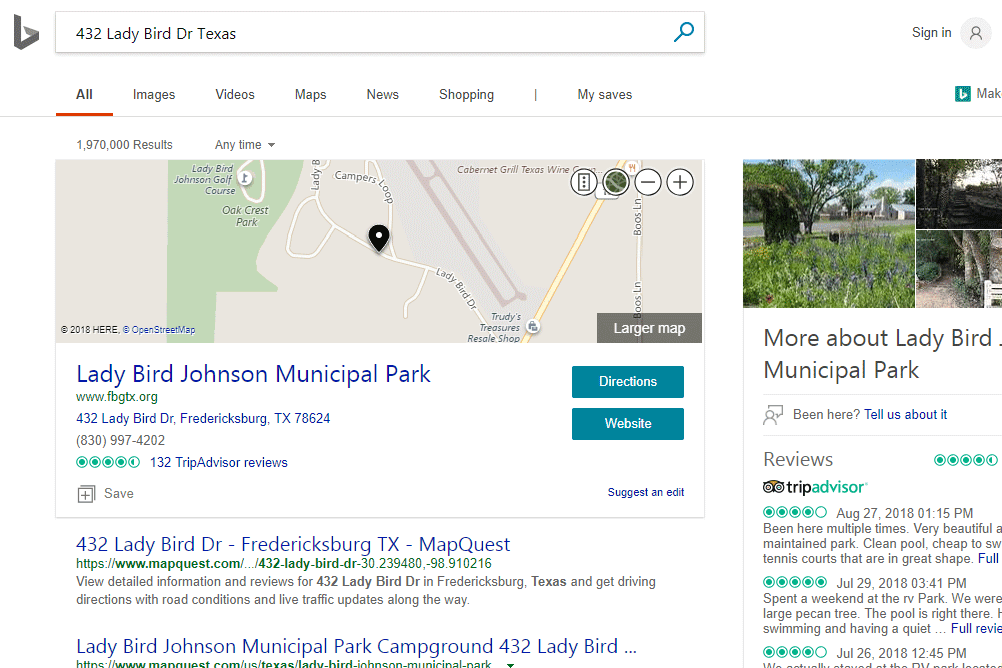Click the Suggest an edit link
Viewport: 1002px width, 668px height.
pos(646,492)
